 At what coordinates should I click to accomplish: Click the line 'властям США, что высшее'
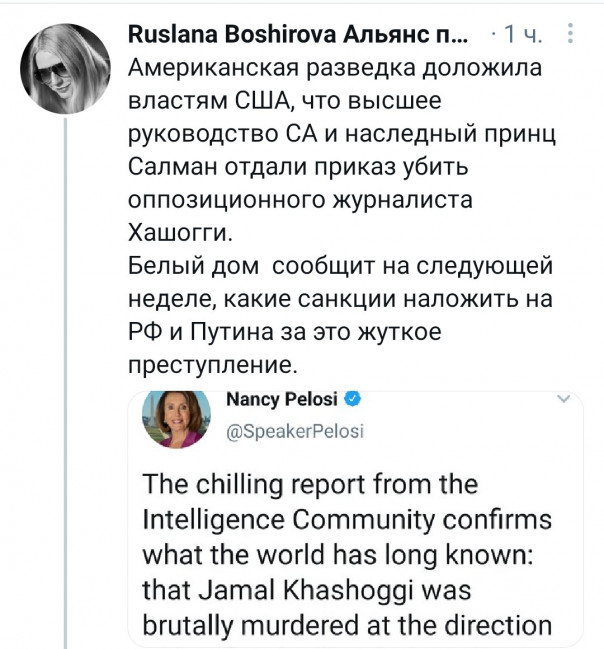[285, 103]
